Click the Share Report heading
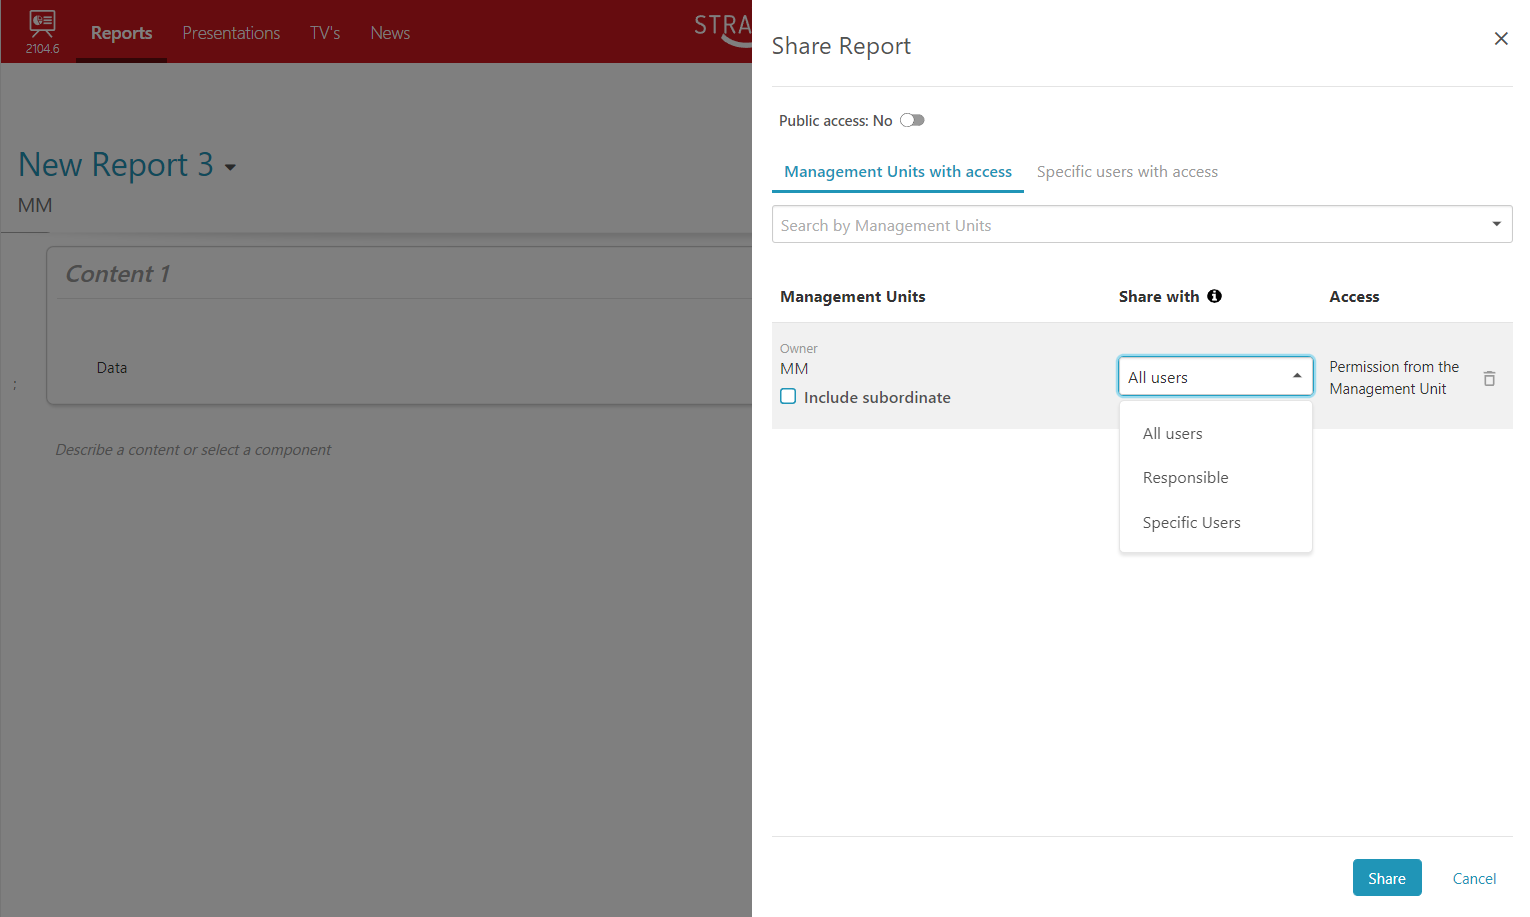Image resolution: width=1530 pixels, height=917 pixels. pos(841,46)
